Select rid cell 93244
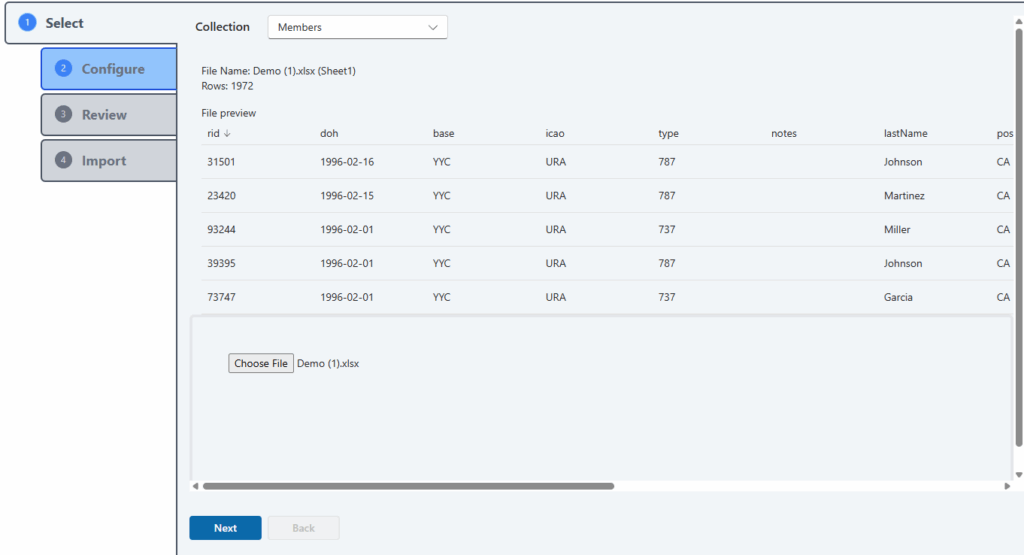Image resolution: width=1024 pixels, height=555 pixels. pos(221,230)
